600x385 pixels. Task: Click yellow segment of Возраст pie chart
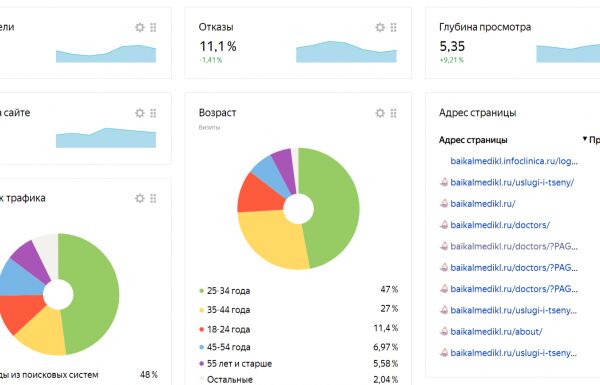click(272, 239)
